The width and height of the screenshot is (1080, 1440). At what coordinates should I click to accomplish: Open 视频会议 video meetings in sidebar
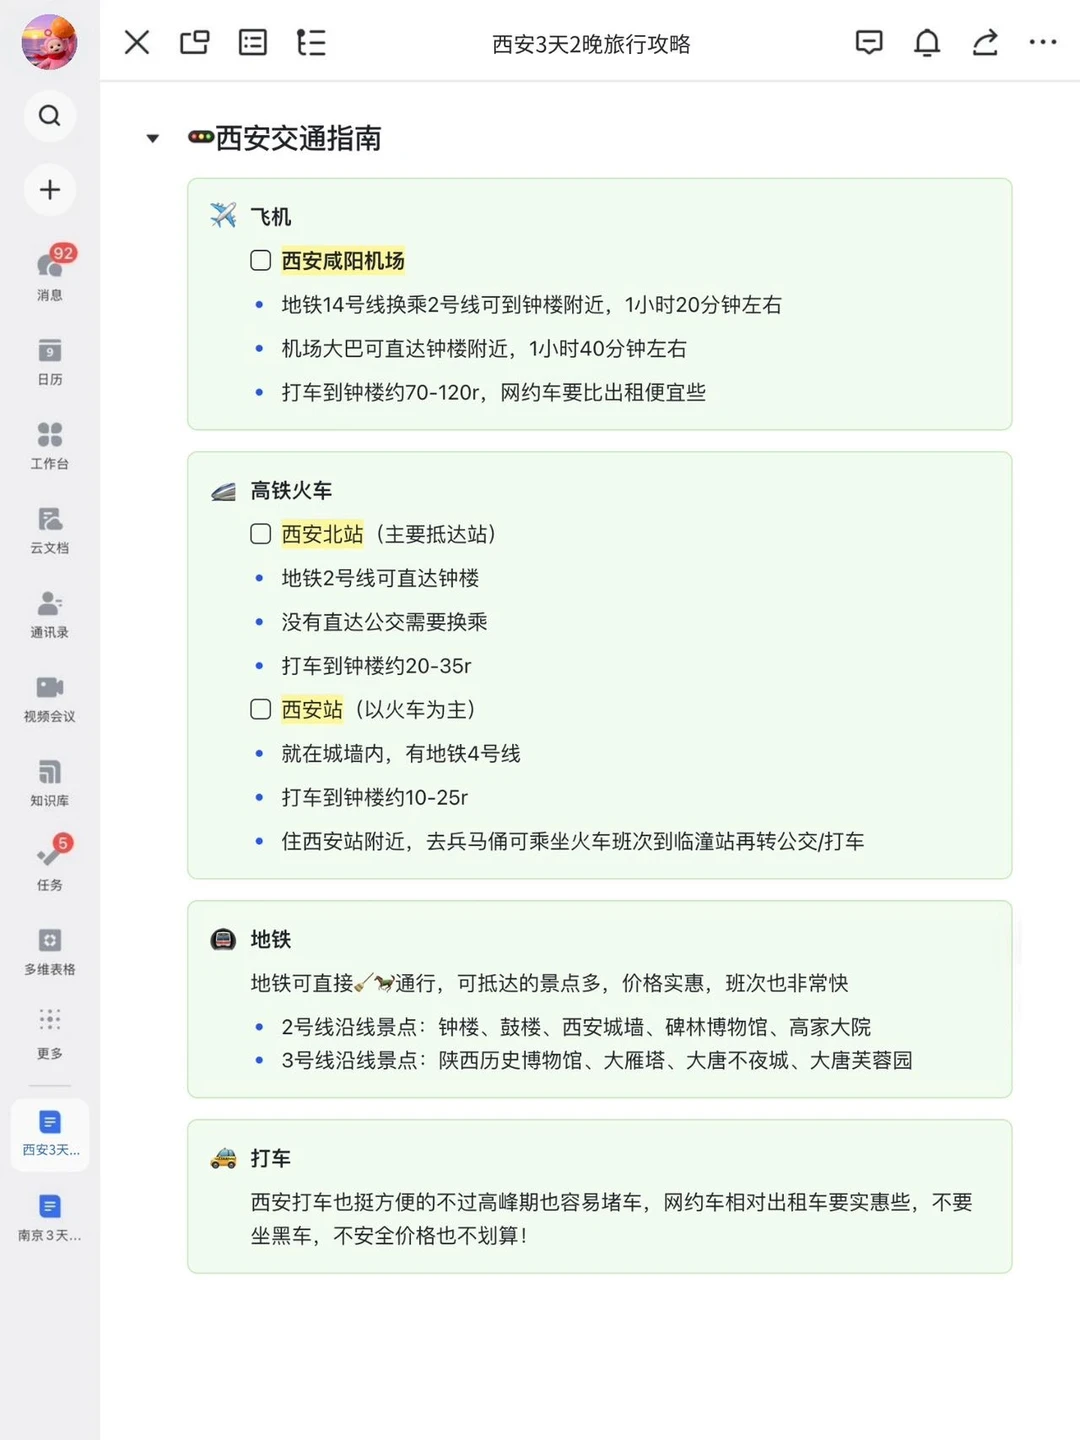[x=49, y=698]
